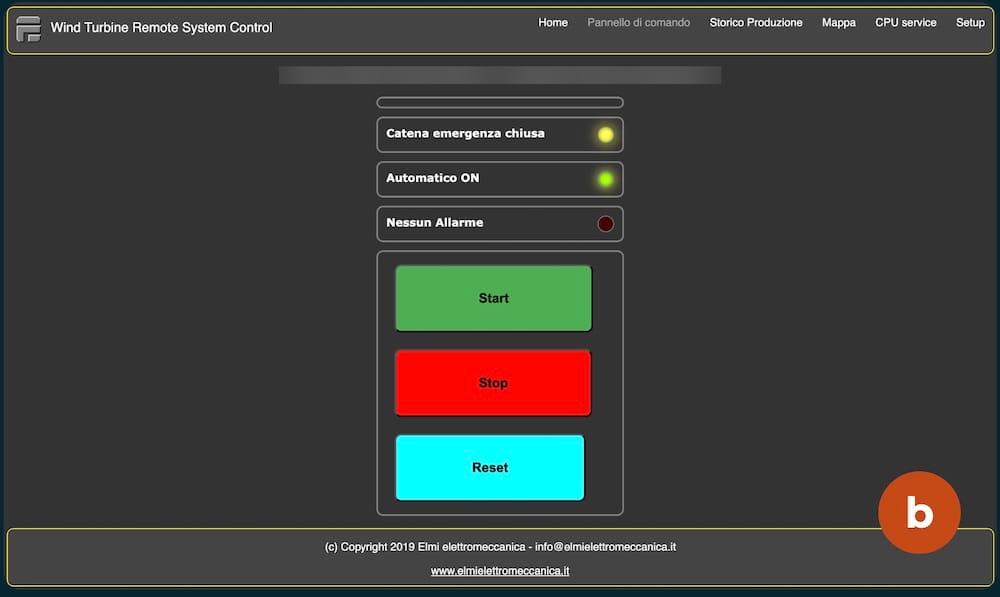Click the yellow Catena emergenza chiusa indicator light
The height and width of the screenshot is (597, 1000).
pos(605,135)
